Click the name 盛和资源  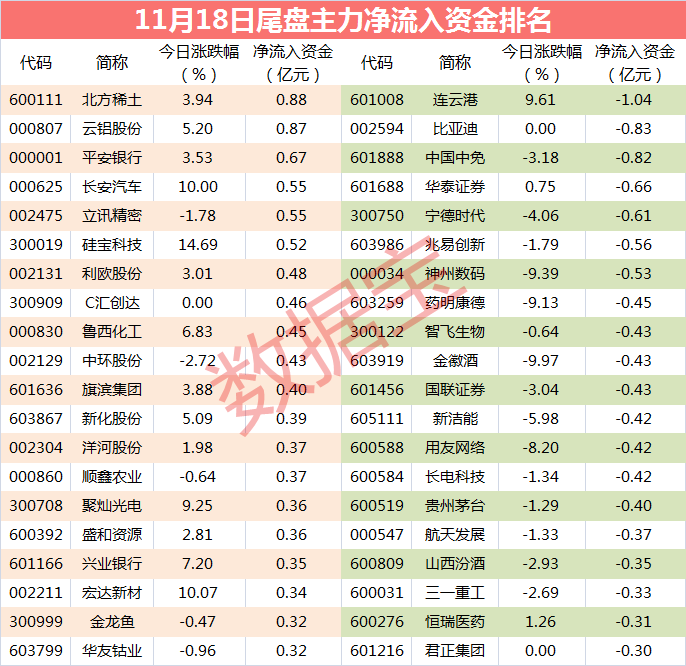112,535
